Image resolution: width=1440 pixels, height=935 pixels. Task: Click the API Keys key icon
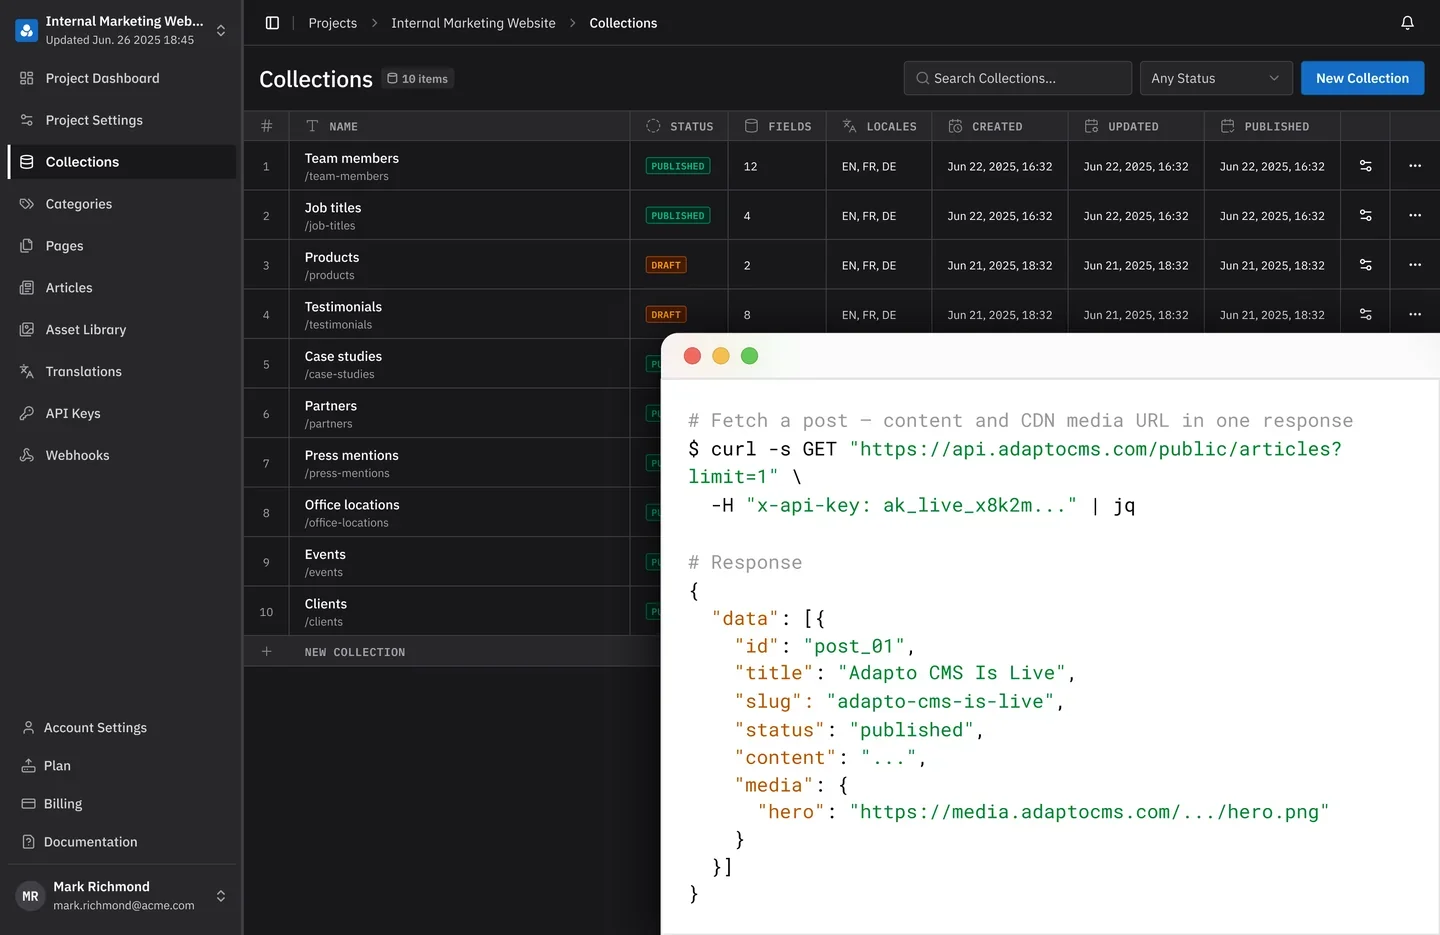tap(27, 413)
